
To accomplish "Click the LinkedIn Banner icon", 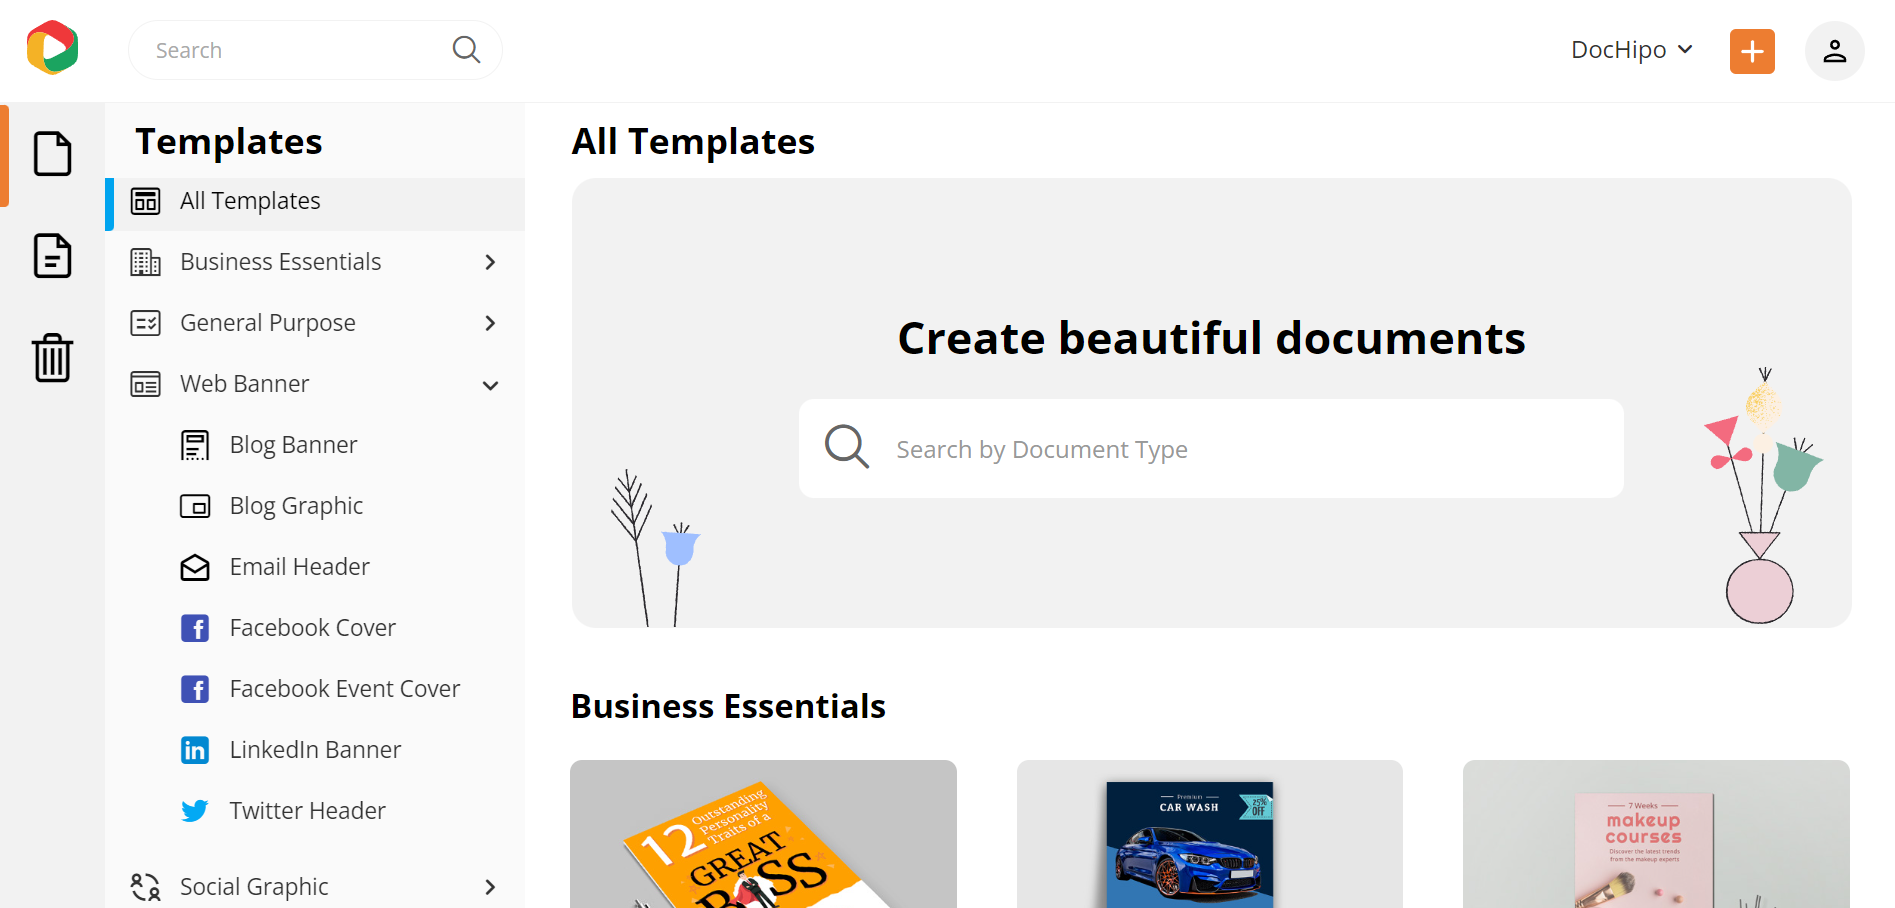I will click(x=195, y=749).
